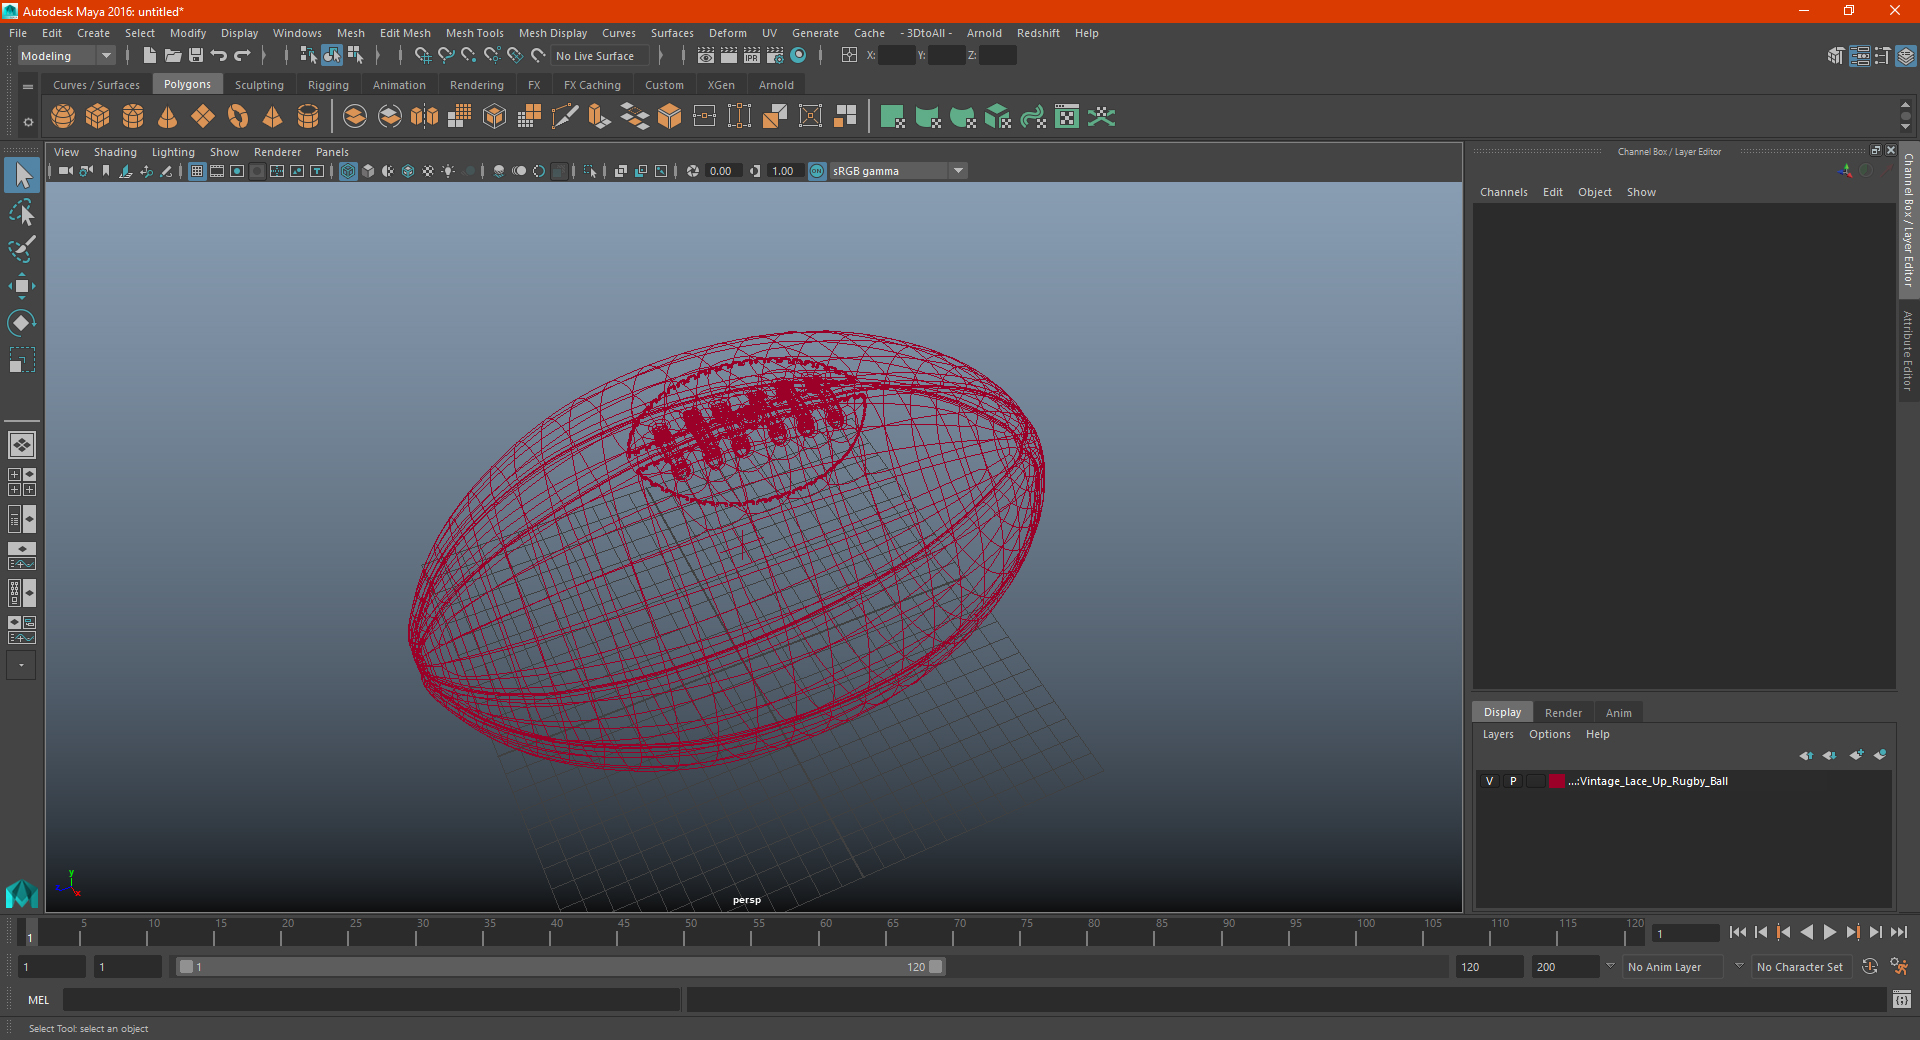This screenshot has width=1920, height=1040.
Task: Open the Modeling menu set dropdown
Action: (x=67, y=56)
